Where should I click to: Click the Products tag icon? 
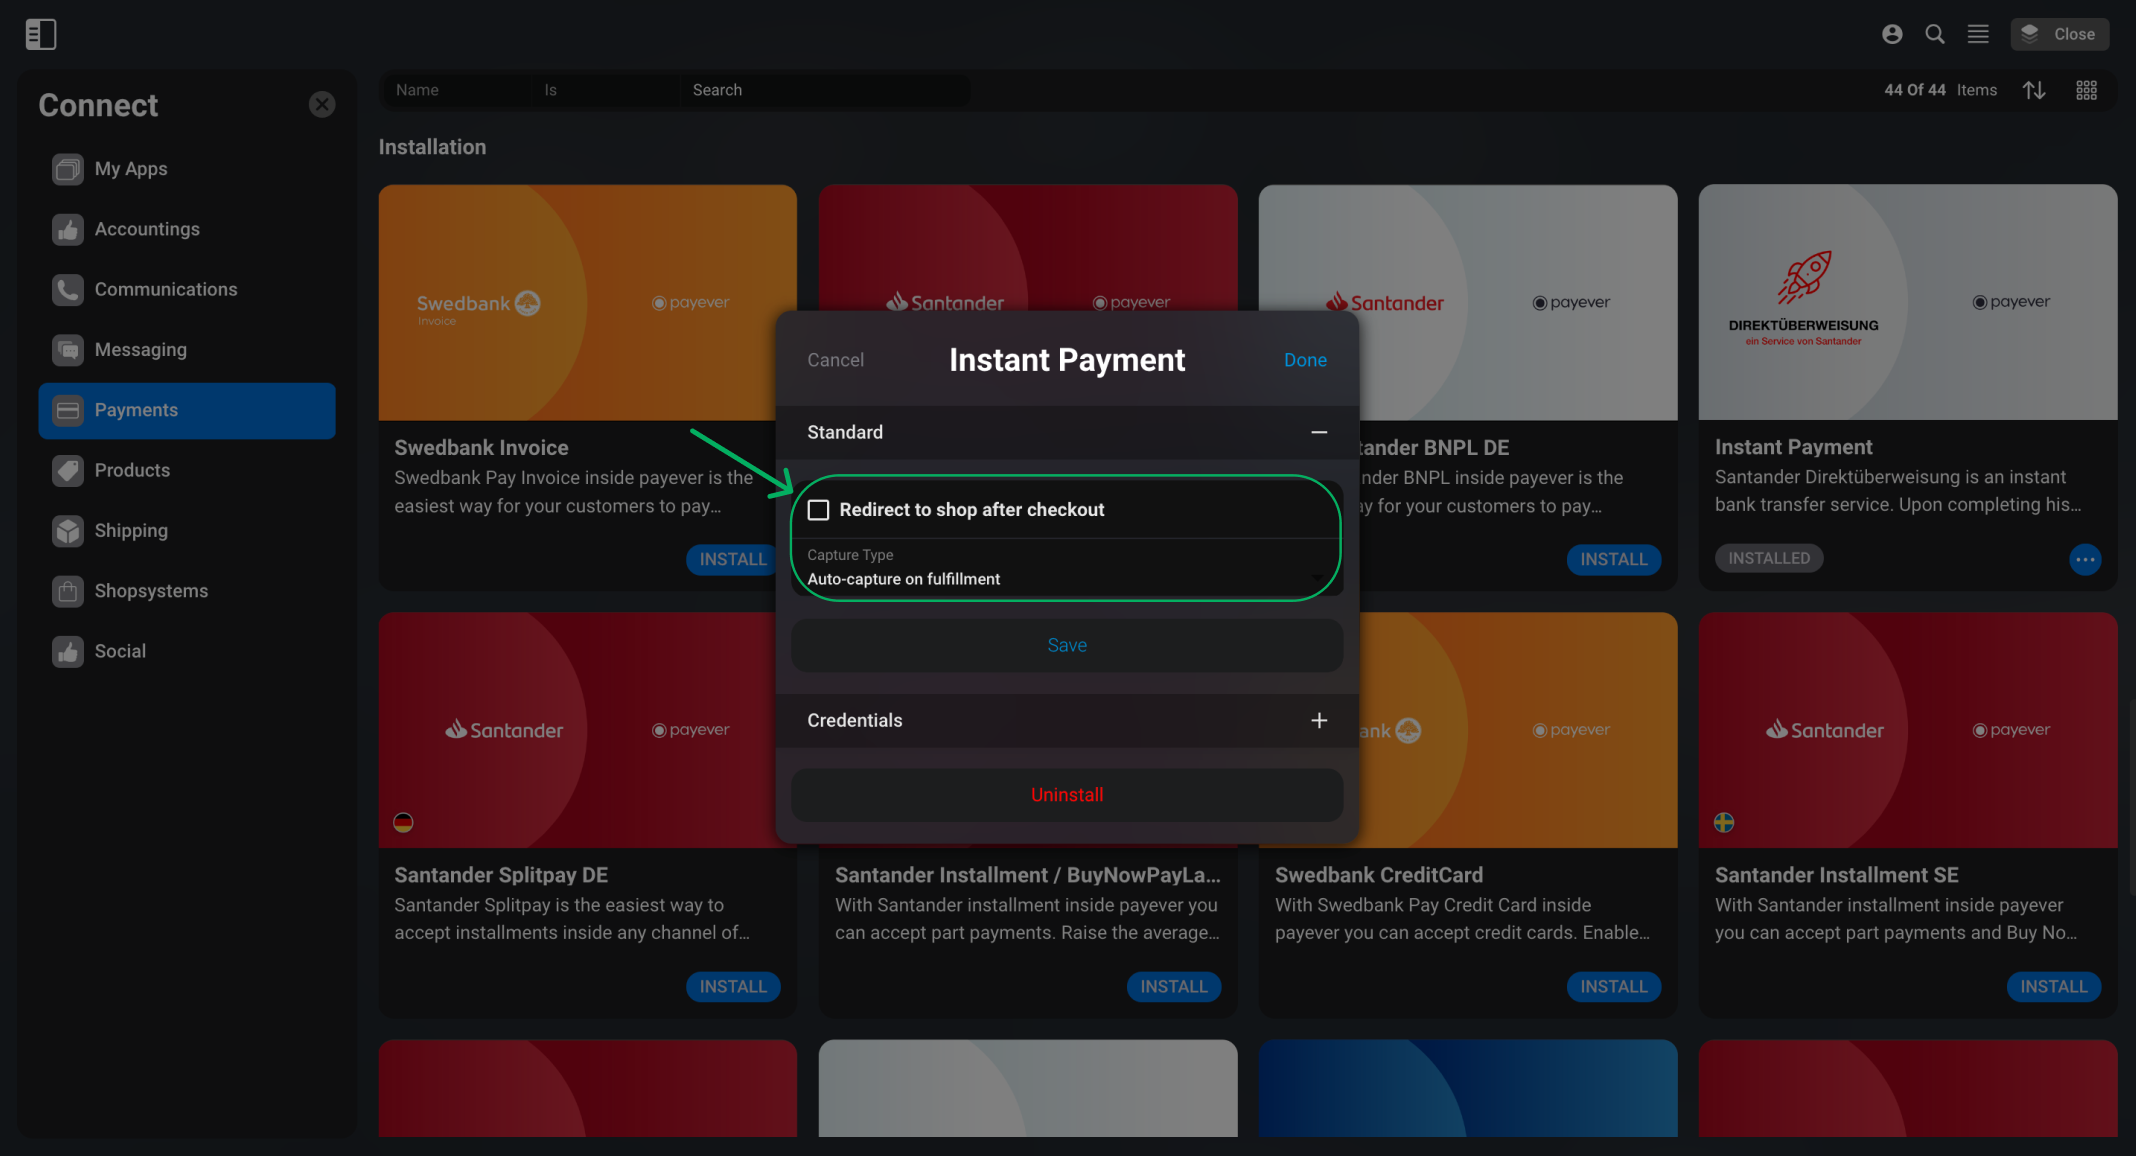tap(68, 470)
